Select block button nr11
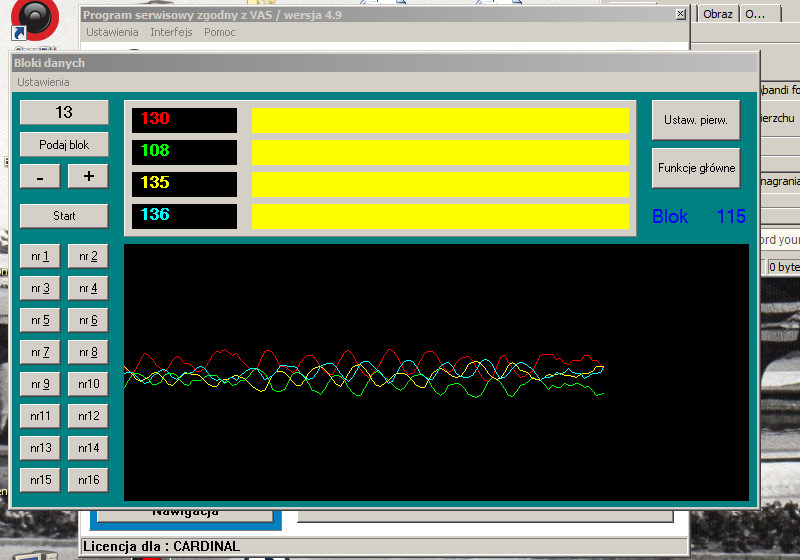800x560 pixels. (40, 416)
